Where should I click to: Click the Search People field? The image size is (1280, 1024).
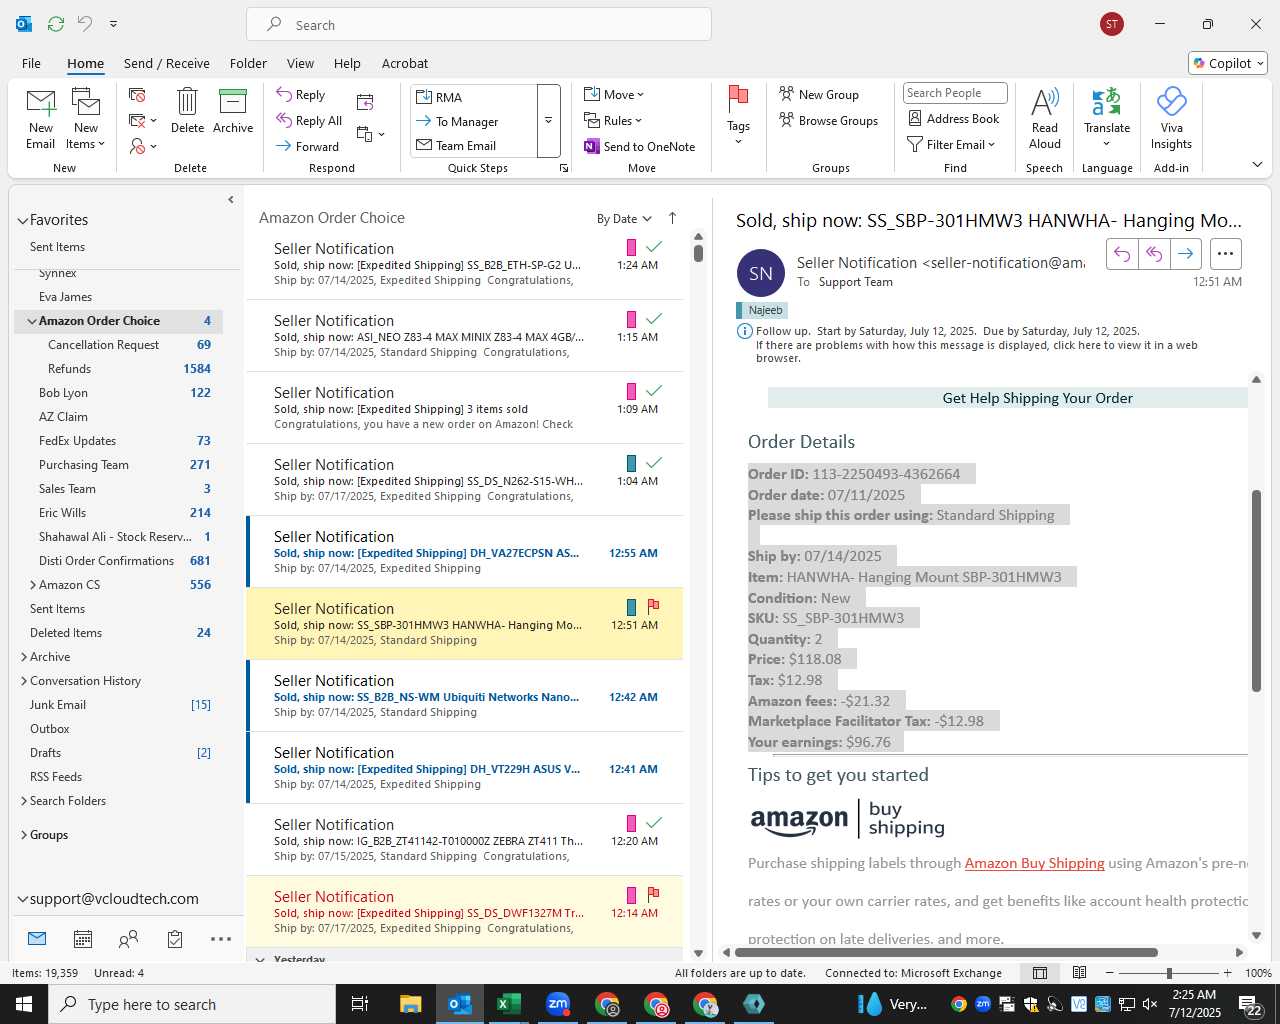[955, 93]
